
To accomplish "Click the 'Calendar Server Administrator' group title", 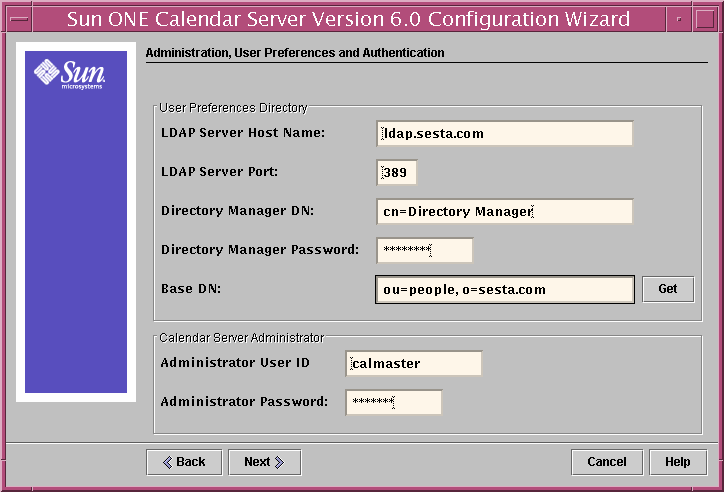I will point(241,338).
